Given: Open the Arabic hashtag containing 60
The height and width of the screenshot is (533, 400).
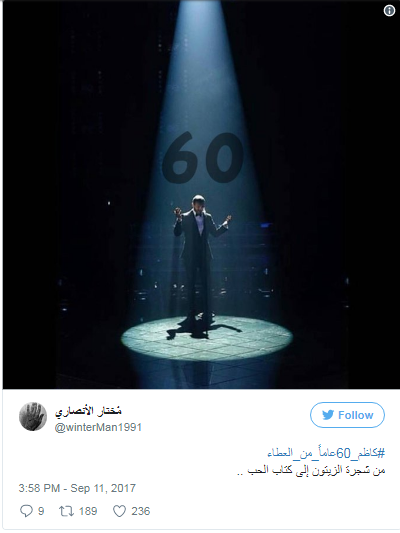Looking at the screenshot, I should pyautogui.click(x=326, y=453).
